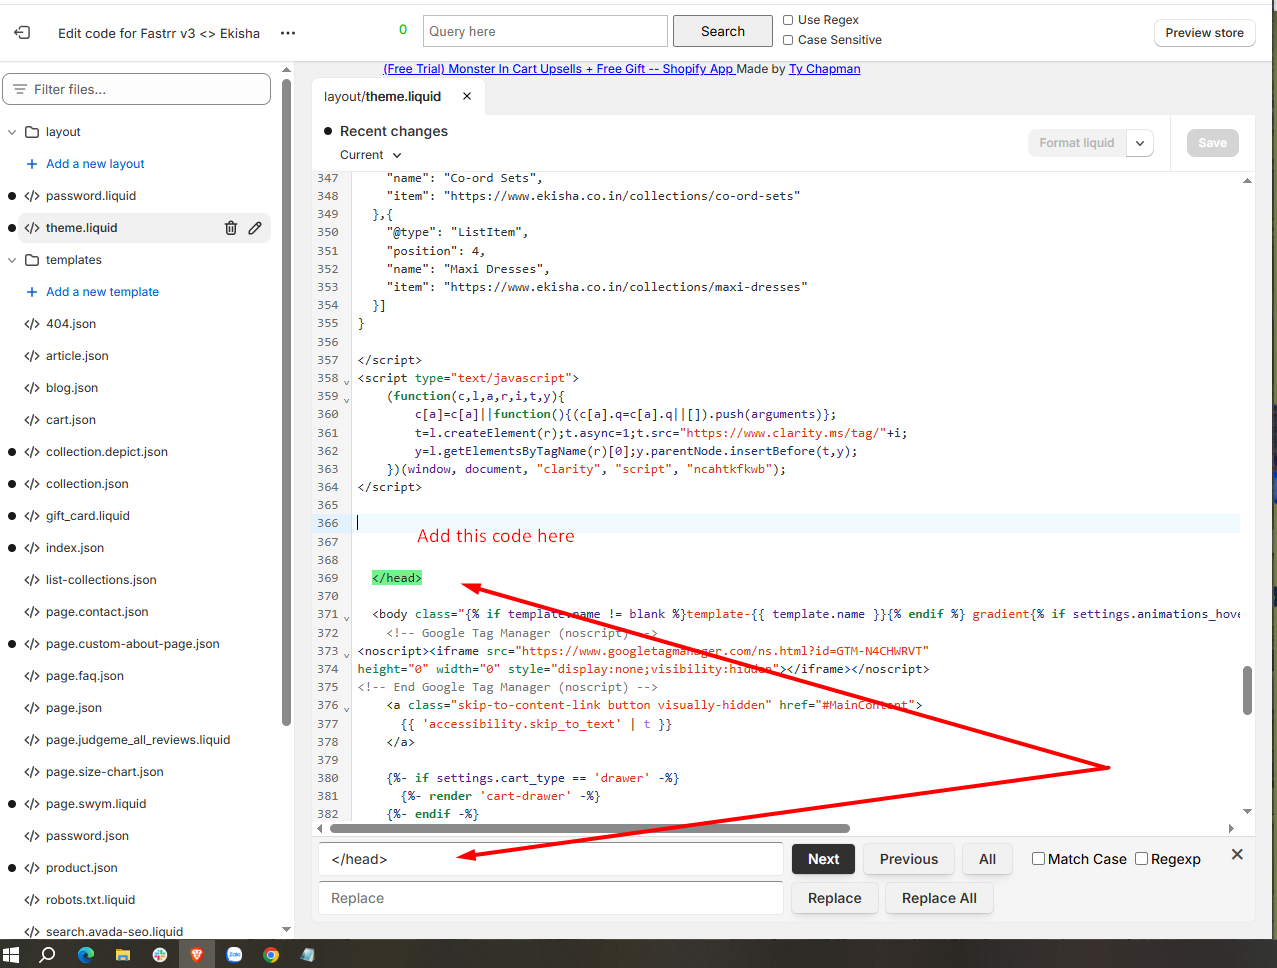
Task: Switch to Brave browser in taskbar
Action: coord(197,955)
